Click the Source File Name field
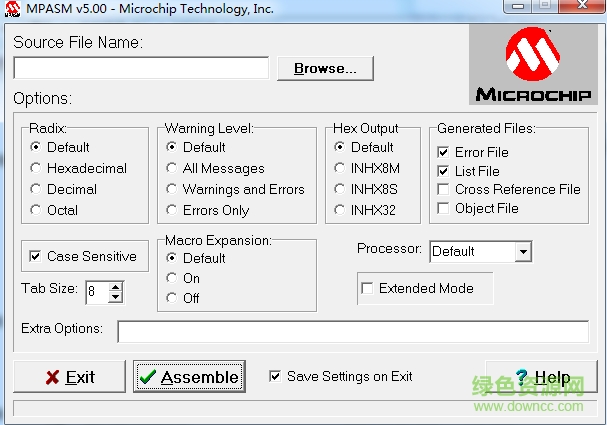The width and height of the screenshot is (607, 425). [141, 68]
